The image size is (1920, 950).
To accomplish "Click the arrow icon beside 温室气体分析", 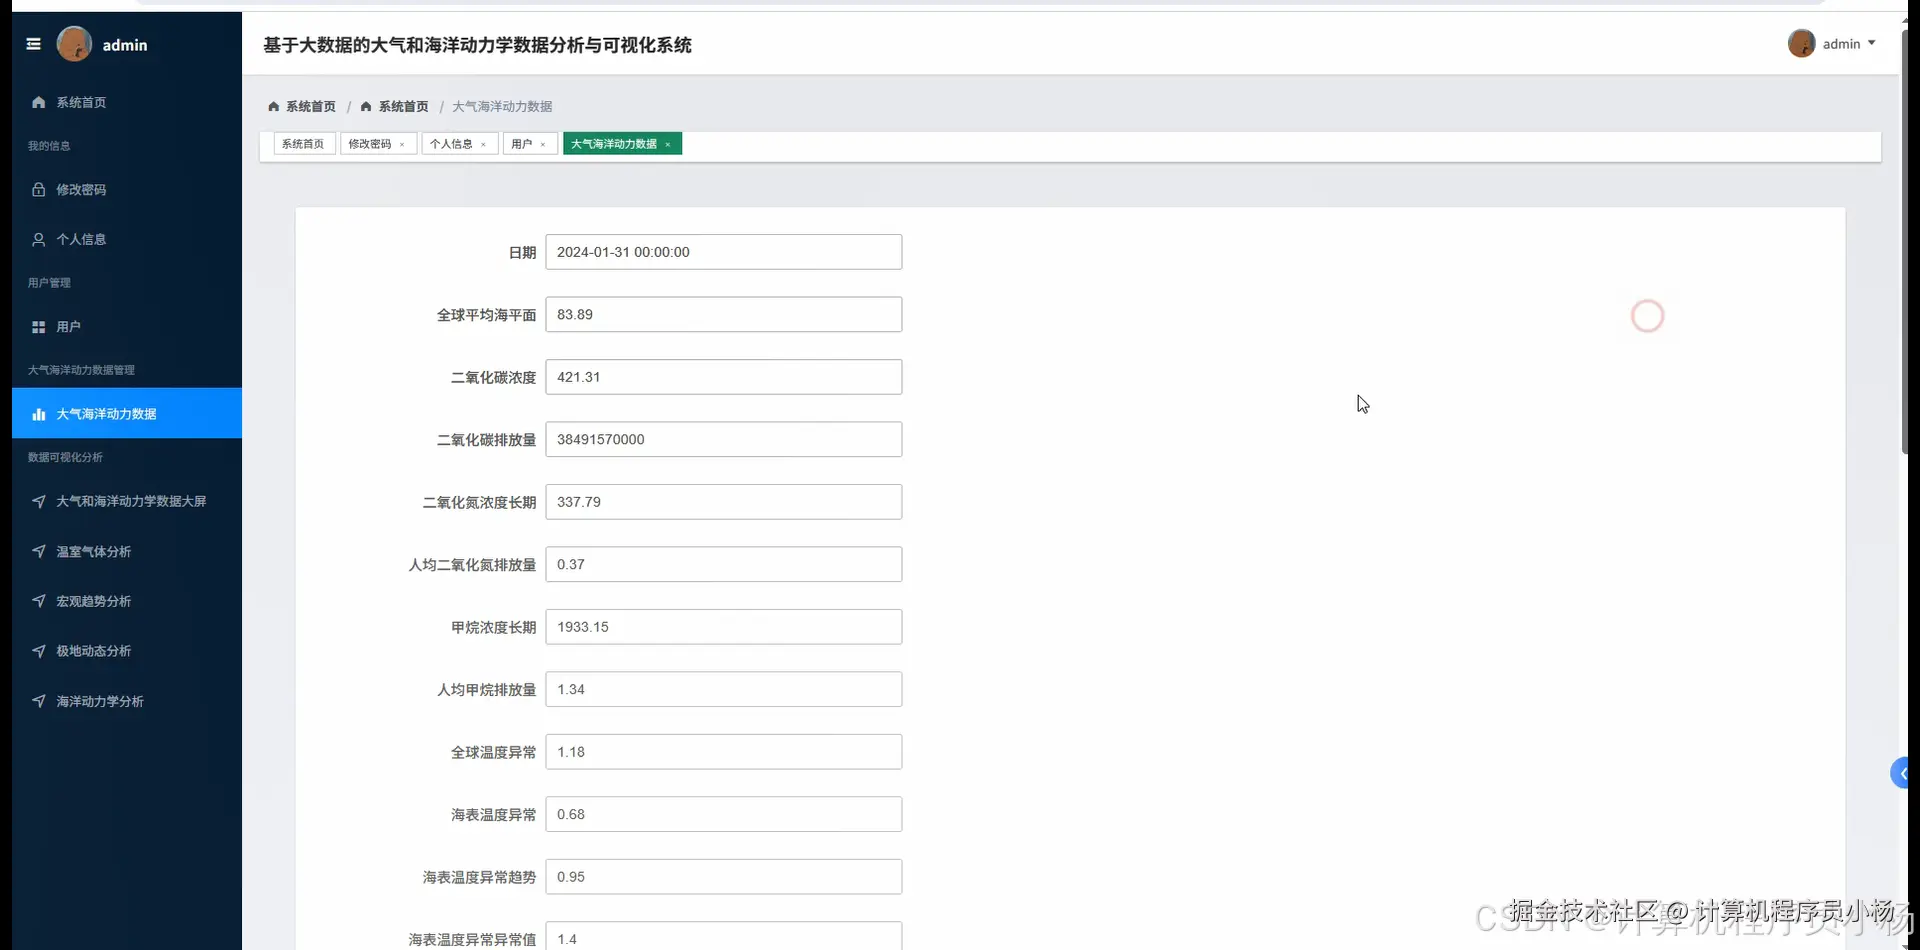I will 38,551.
